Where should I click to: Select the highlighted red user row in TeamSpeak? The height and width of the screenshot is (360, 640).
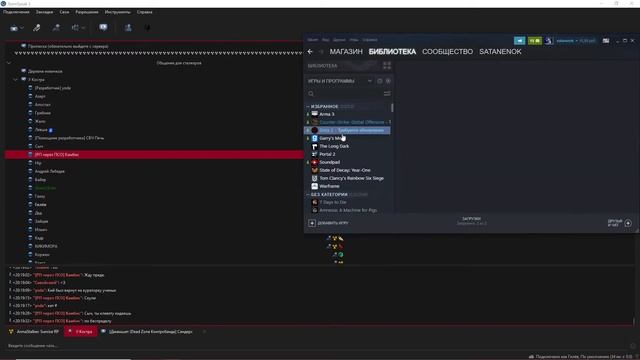click(x=154, y=155)
